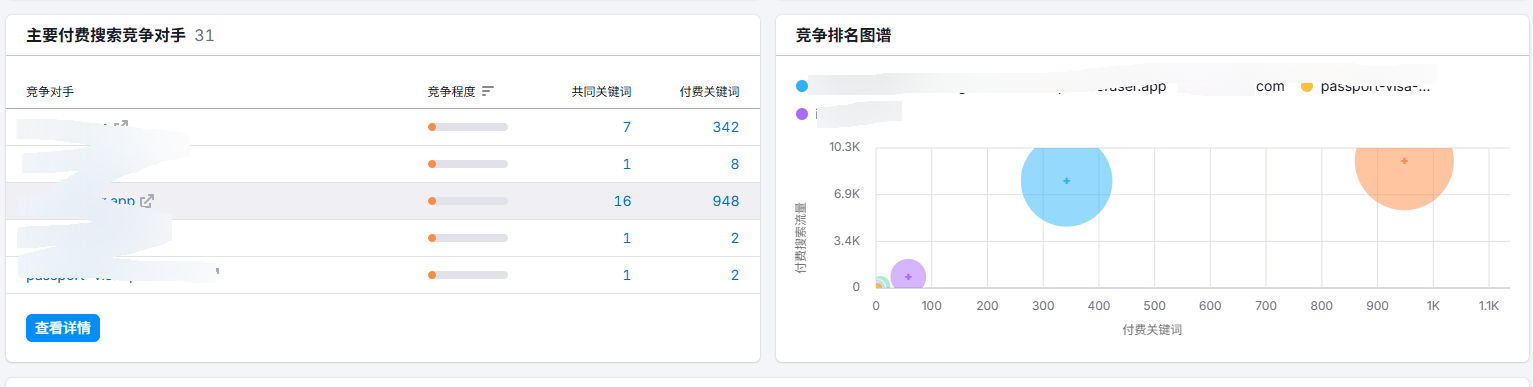This screenshot has height=387, width=1533.
Task: Click the 主要付费搜索竞争对手 panel title
Action: click(106, 35)
